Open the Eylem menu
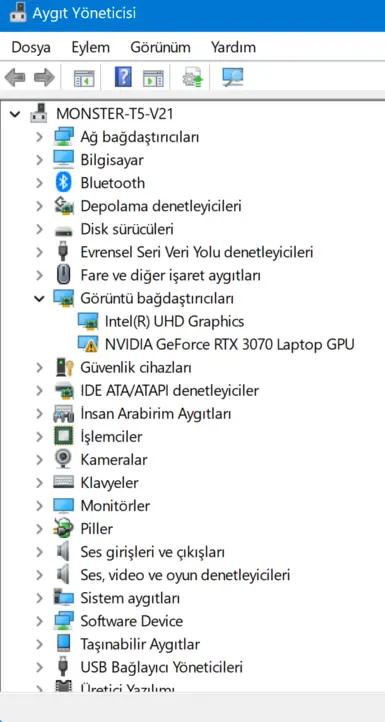The width and height of the screenshot is (385, 722). coord(90,47)
